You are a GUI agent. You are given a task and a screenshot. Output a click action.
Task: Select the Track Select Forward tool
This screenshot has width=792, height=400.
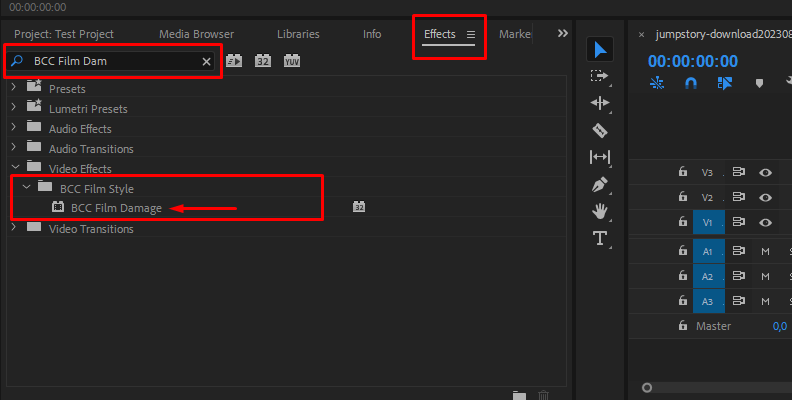[x=600, y=76]
